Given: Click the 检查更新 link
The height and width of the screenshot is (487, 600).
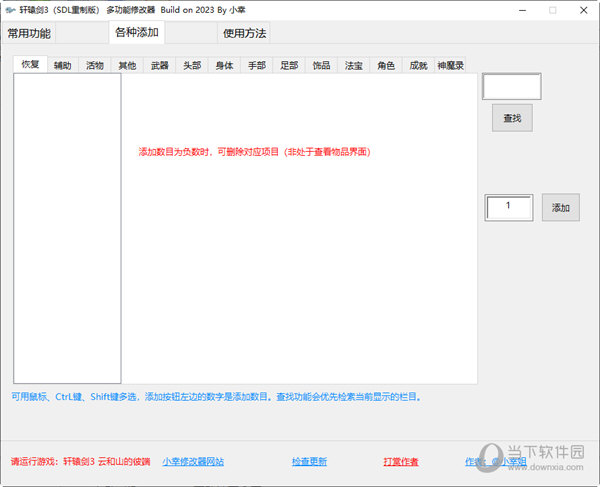Looking at the screenshot, I should 309,462.
